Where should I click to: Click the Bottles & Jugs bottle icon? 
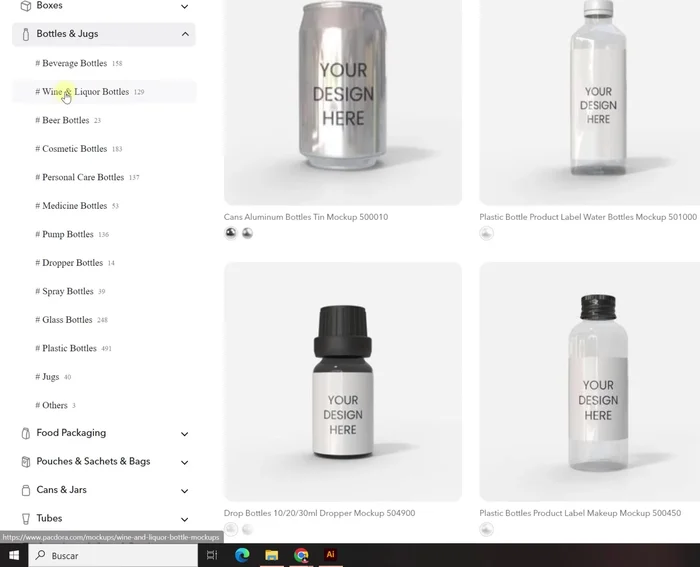26,34
